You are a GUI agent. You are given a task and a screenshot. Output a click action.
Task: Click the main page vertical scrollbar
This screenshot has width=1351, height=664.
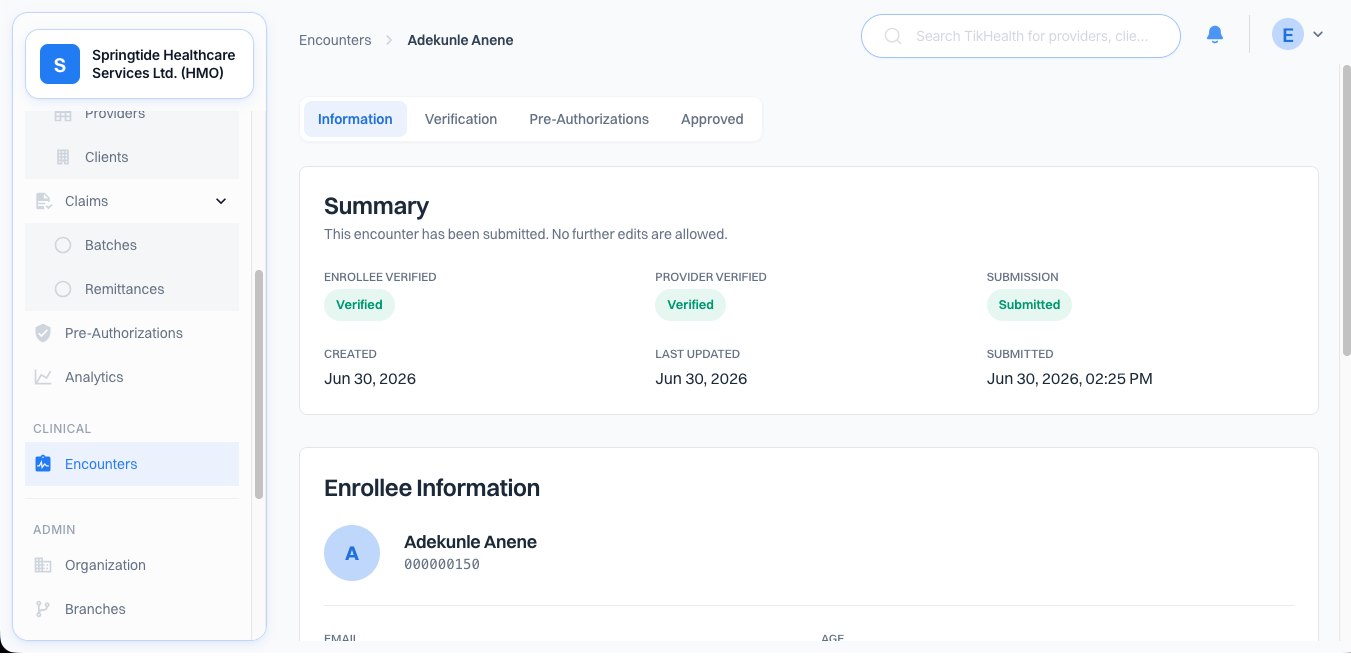tap(1346, 210)
